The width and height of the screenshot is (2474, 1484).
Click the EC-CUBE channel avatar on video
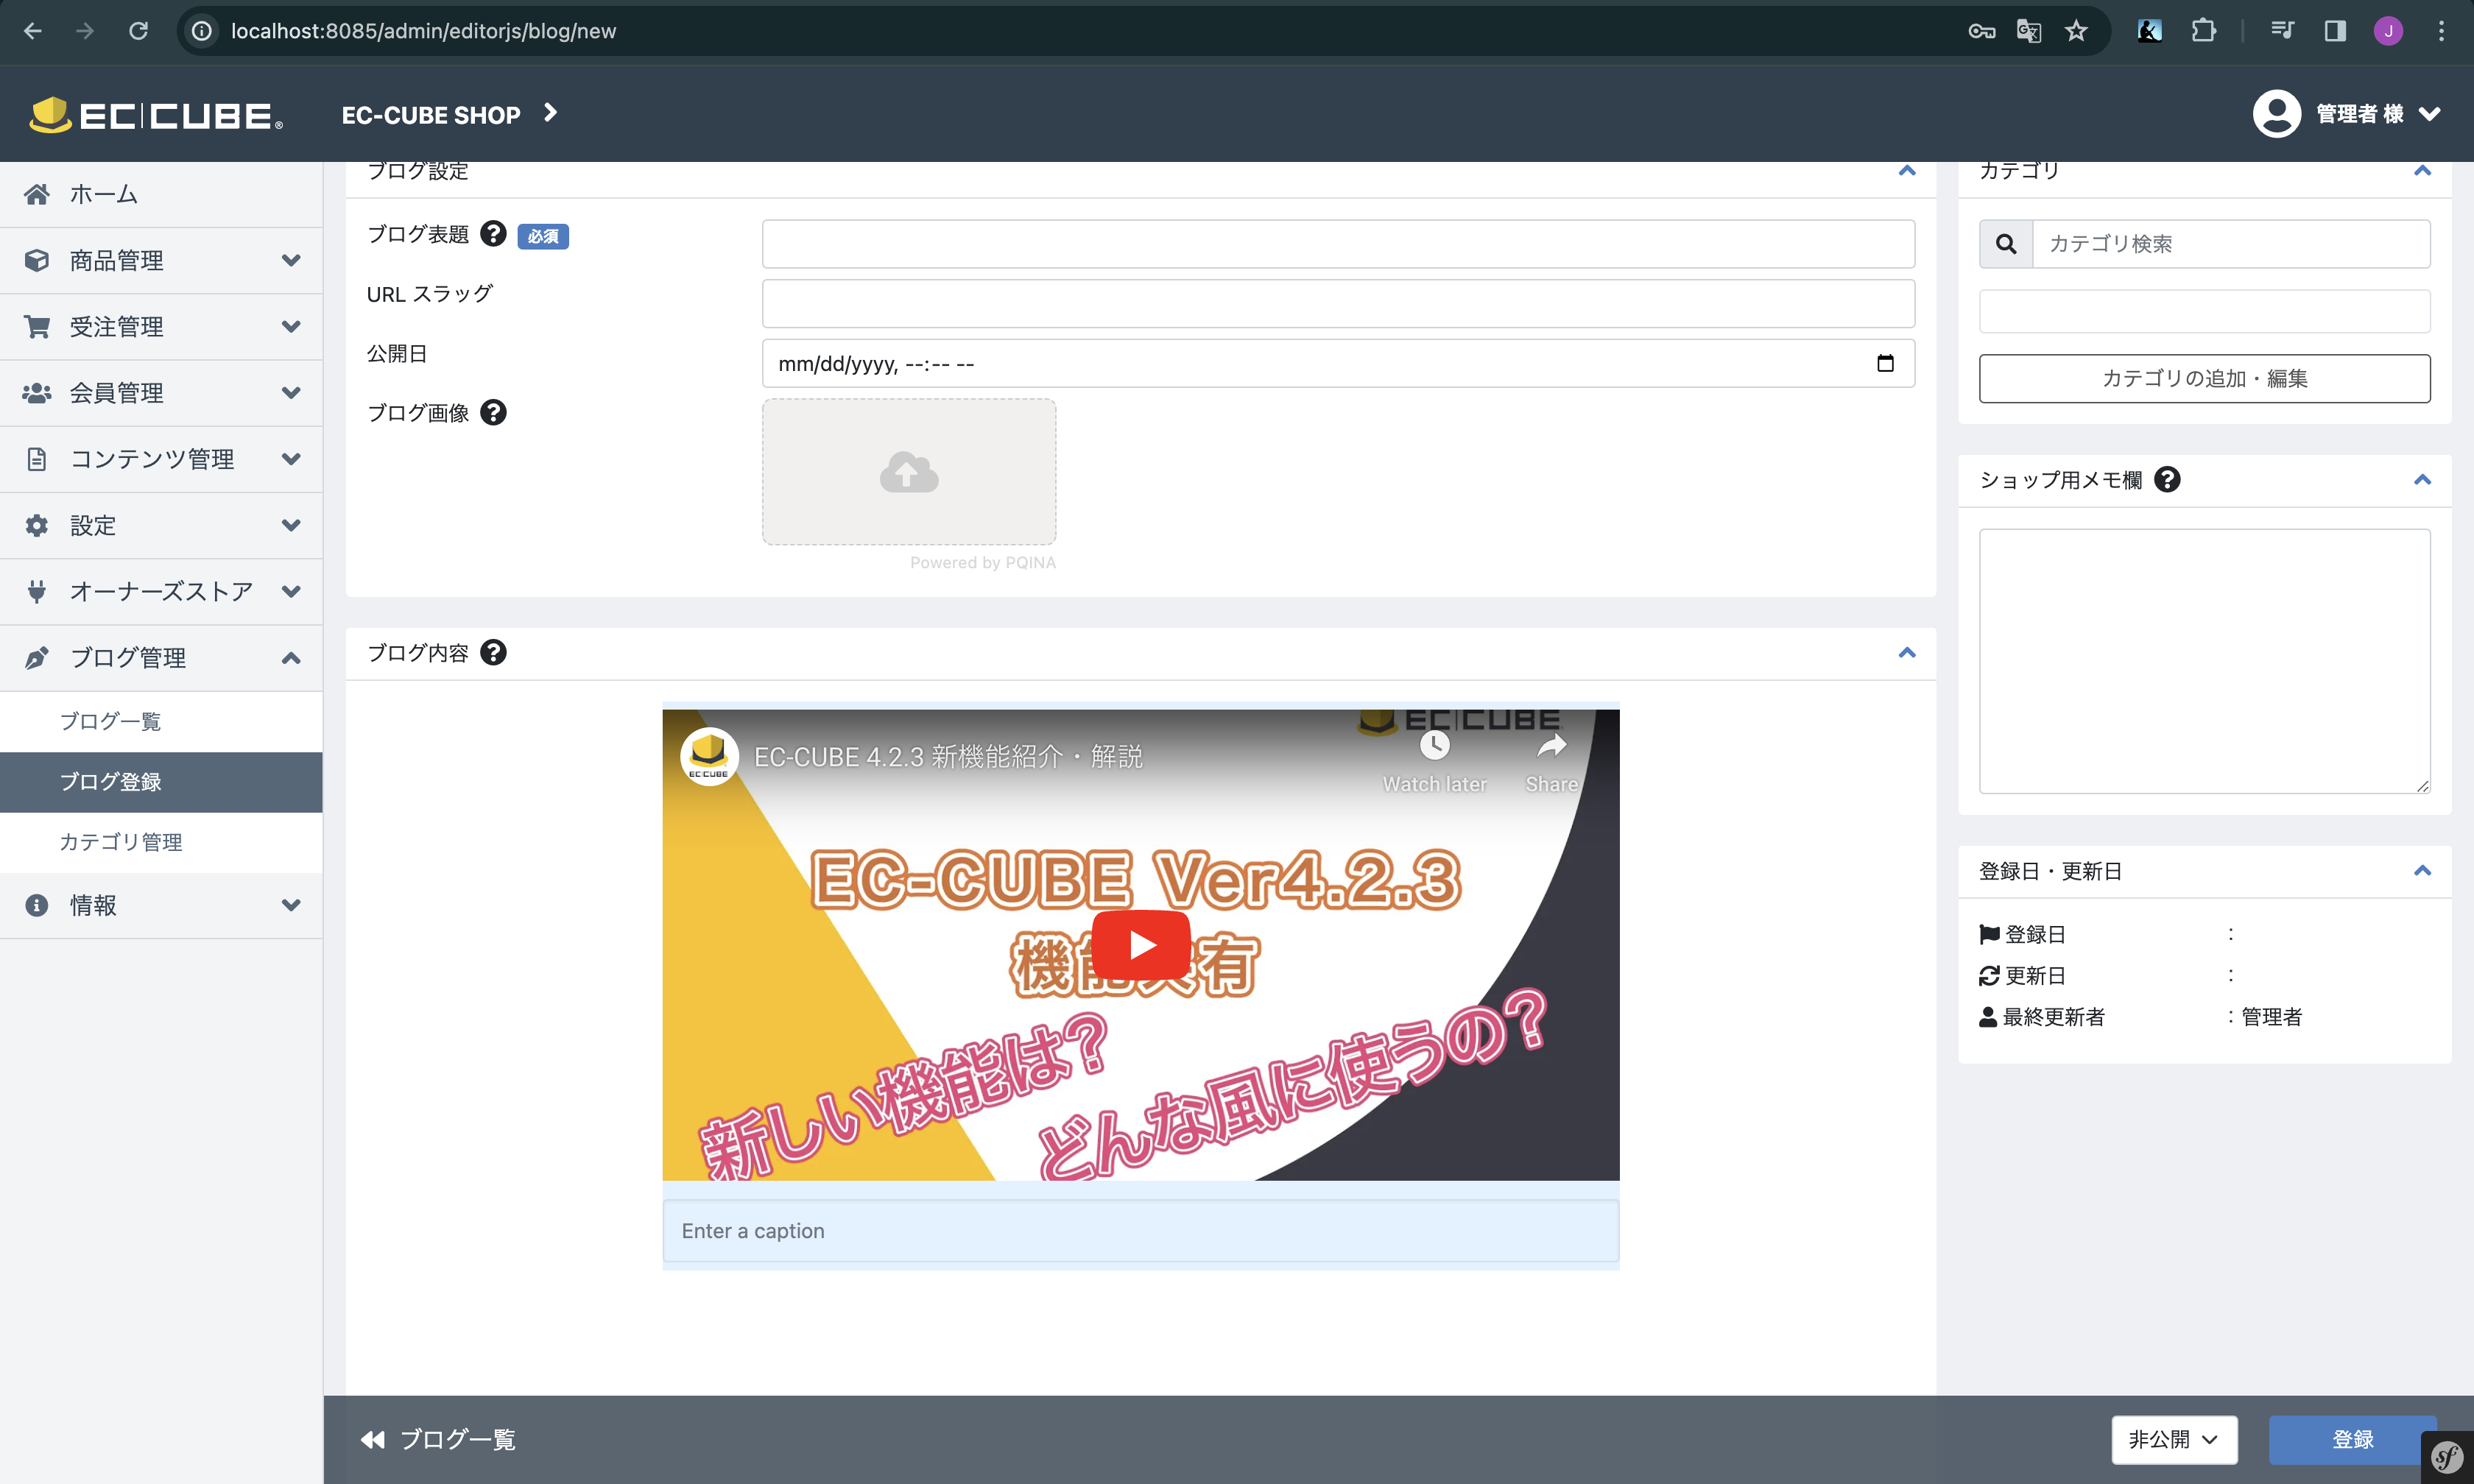click(x=709, y=756)
